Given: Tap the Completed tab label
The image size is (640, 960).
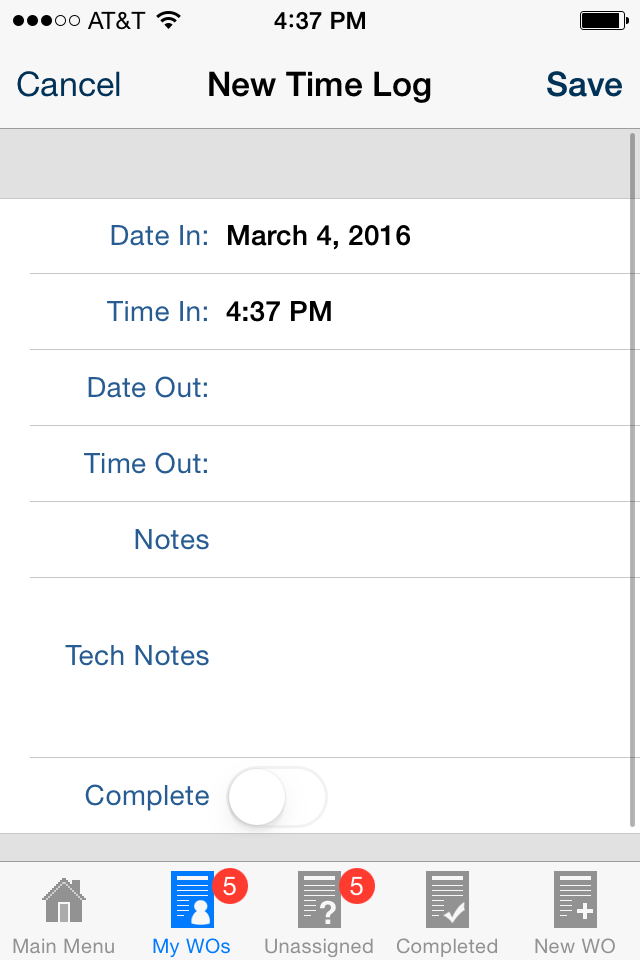Looking at the screenshot, I should pyautogui.click(x=447, y=946).
